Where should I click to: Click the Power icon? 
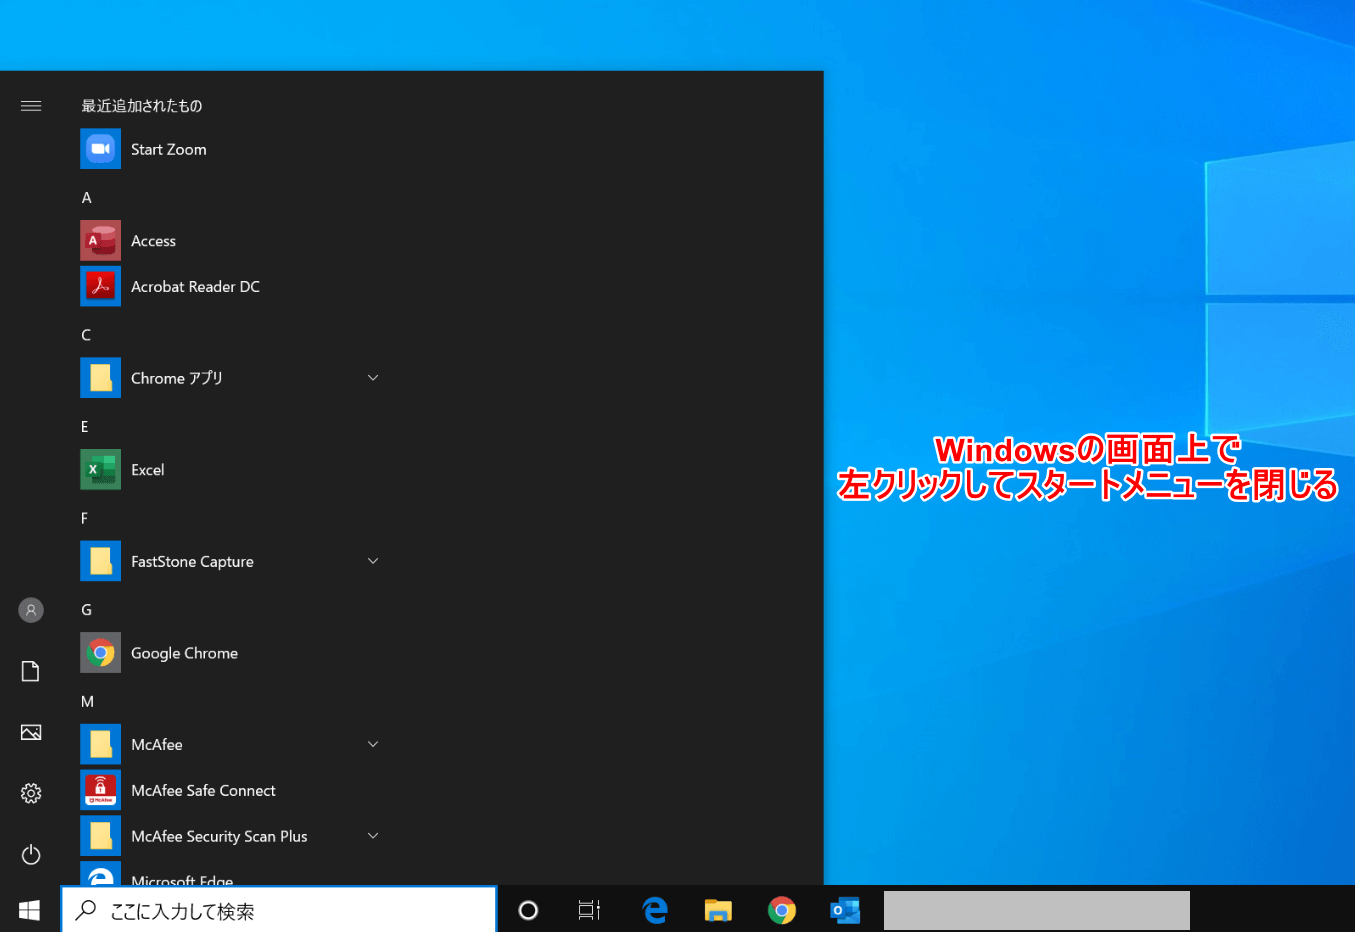click(x=31, y=854)
